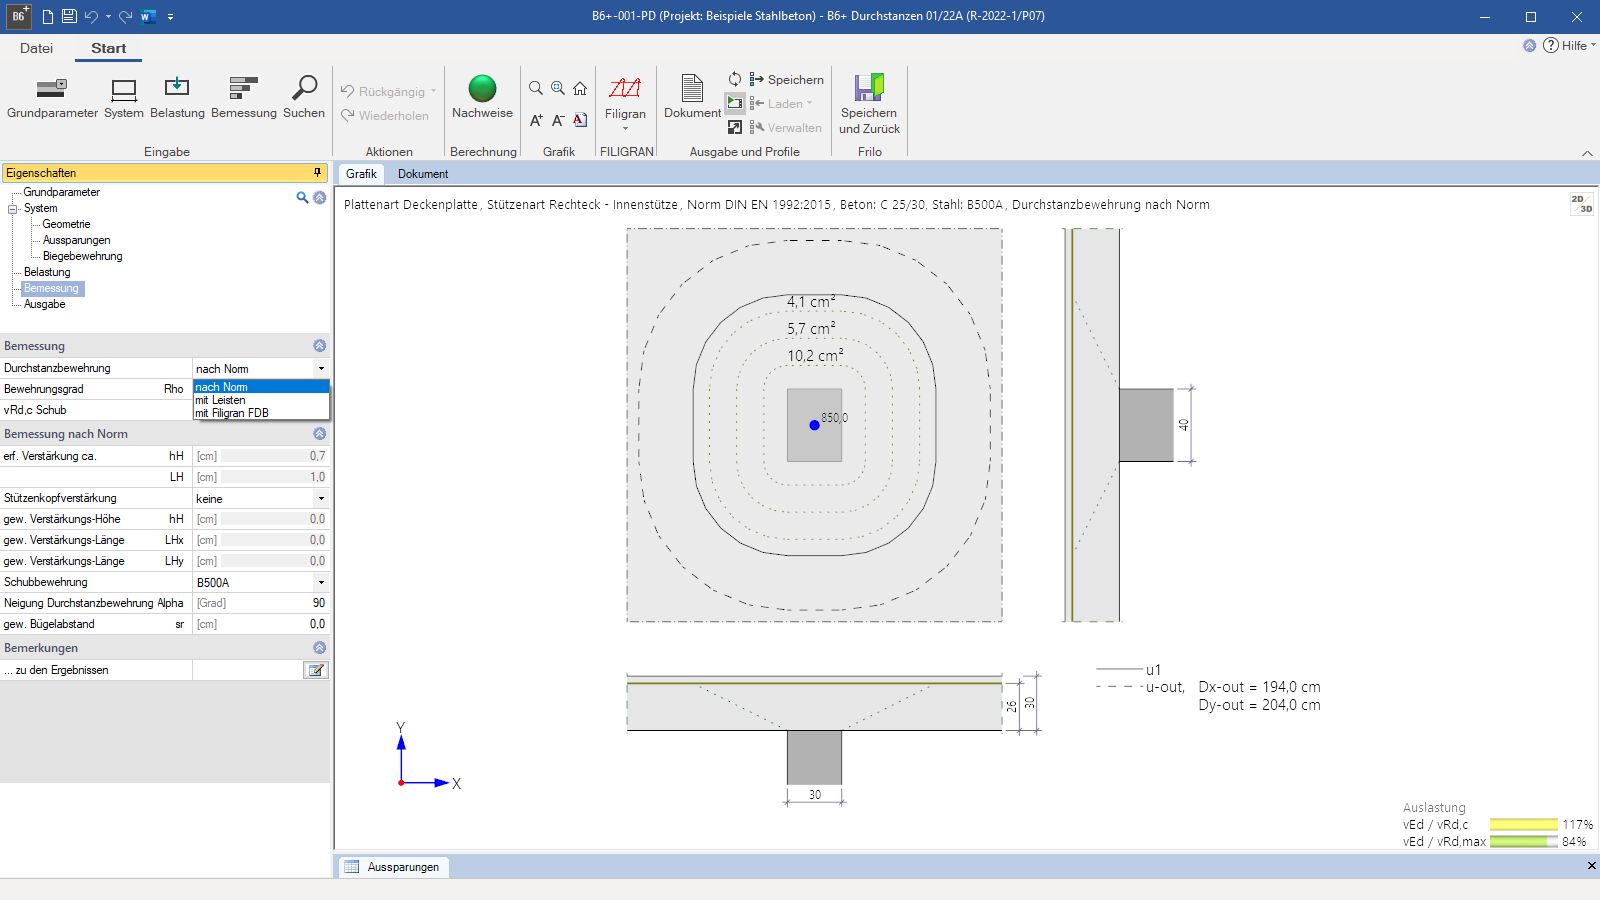Click the vEd / vRd,c utilization bar
Image resolution: width=1600 pixels, height=900 pixels.
tap(1524, 825)
